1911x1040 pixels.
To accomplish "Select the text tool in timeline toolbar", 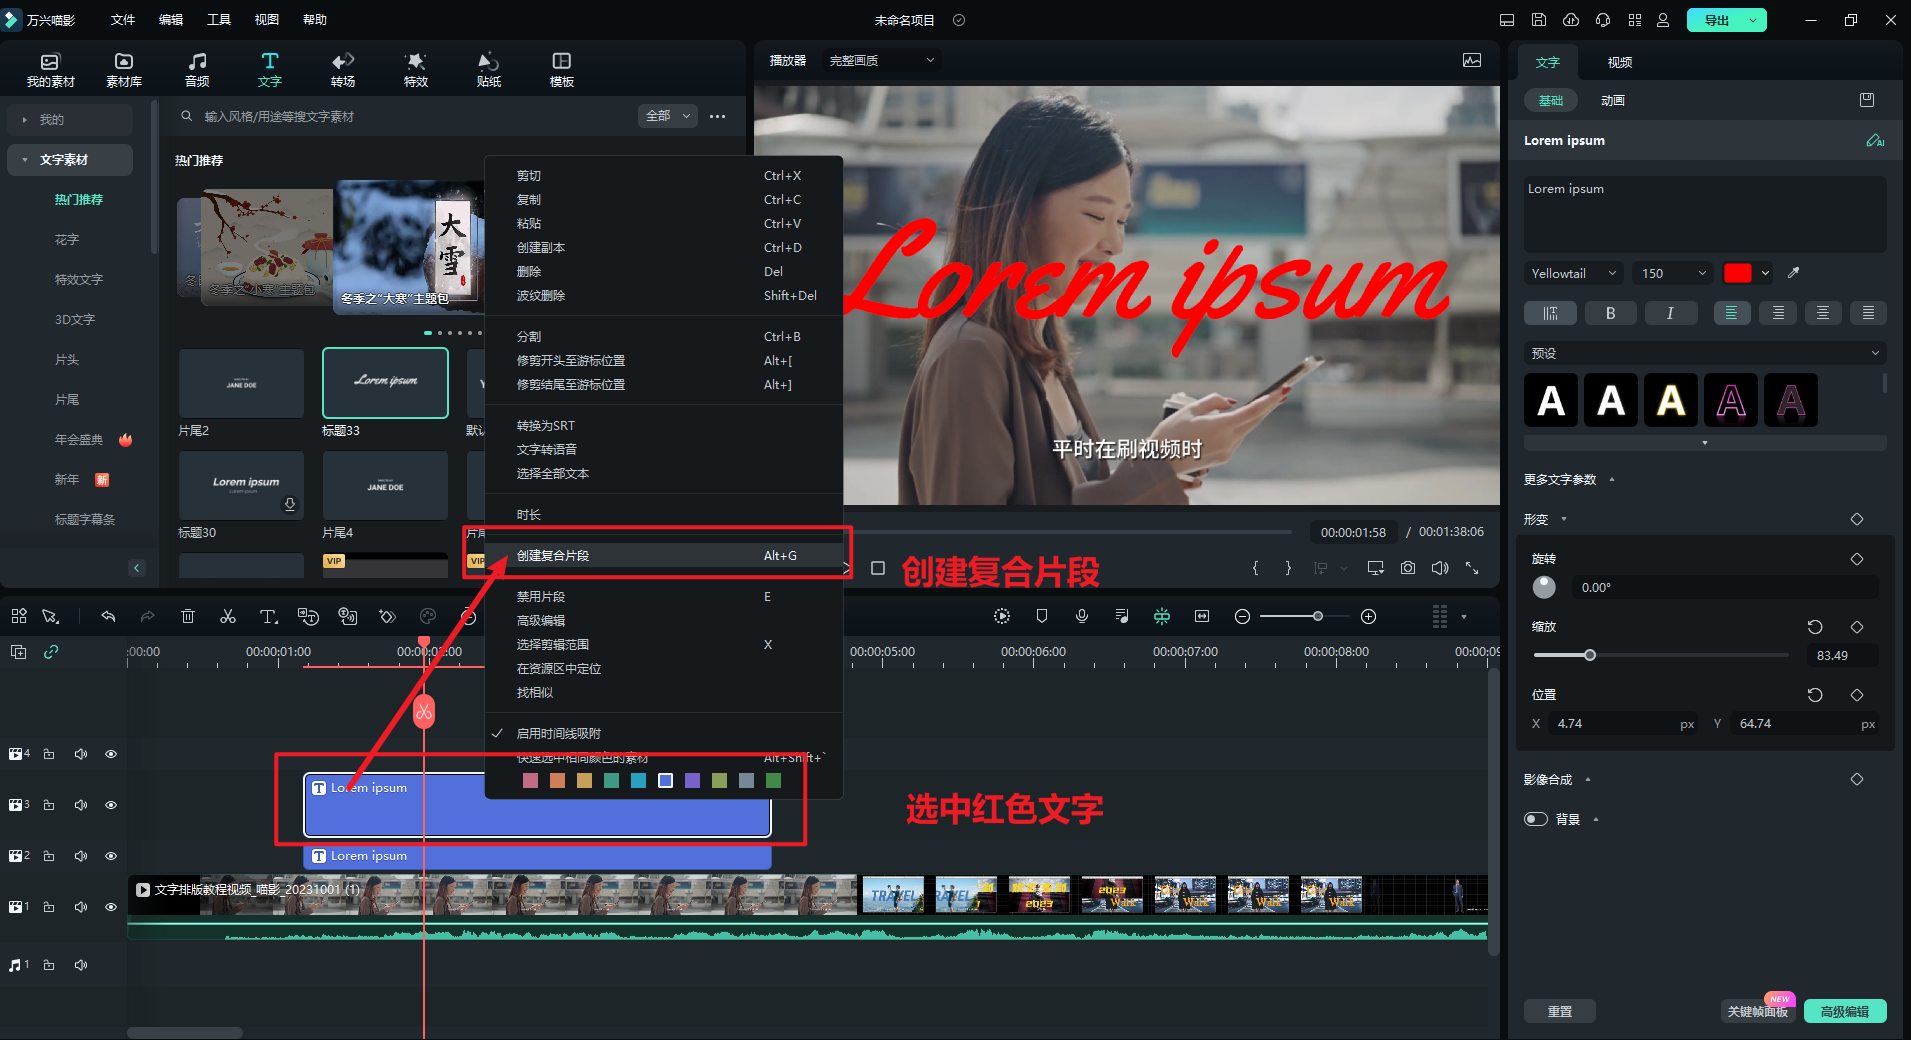I will (x=268, y=617).
